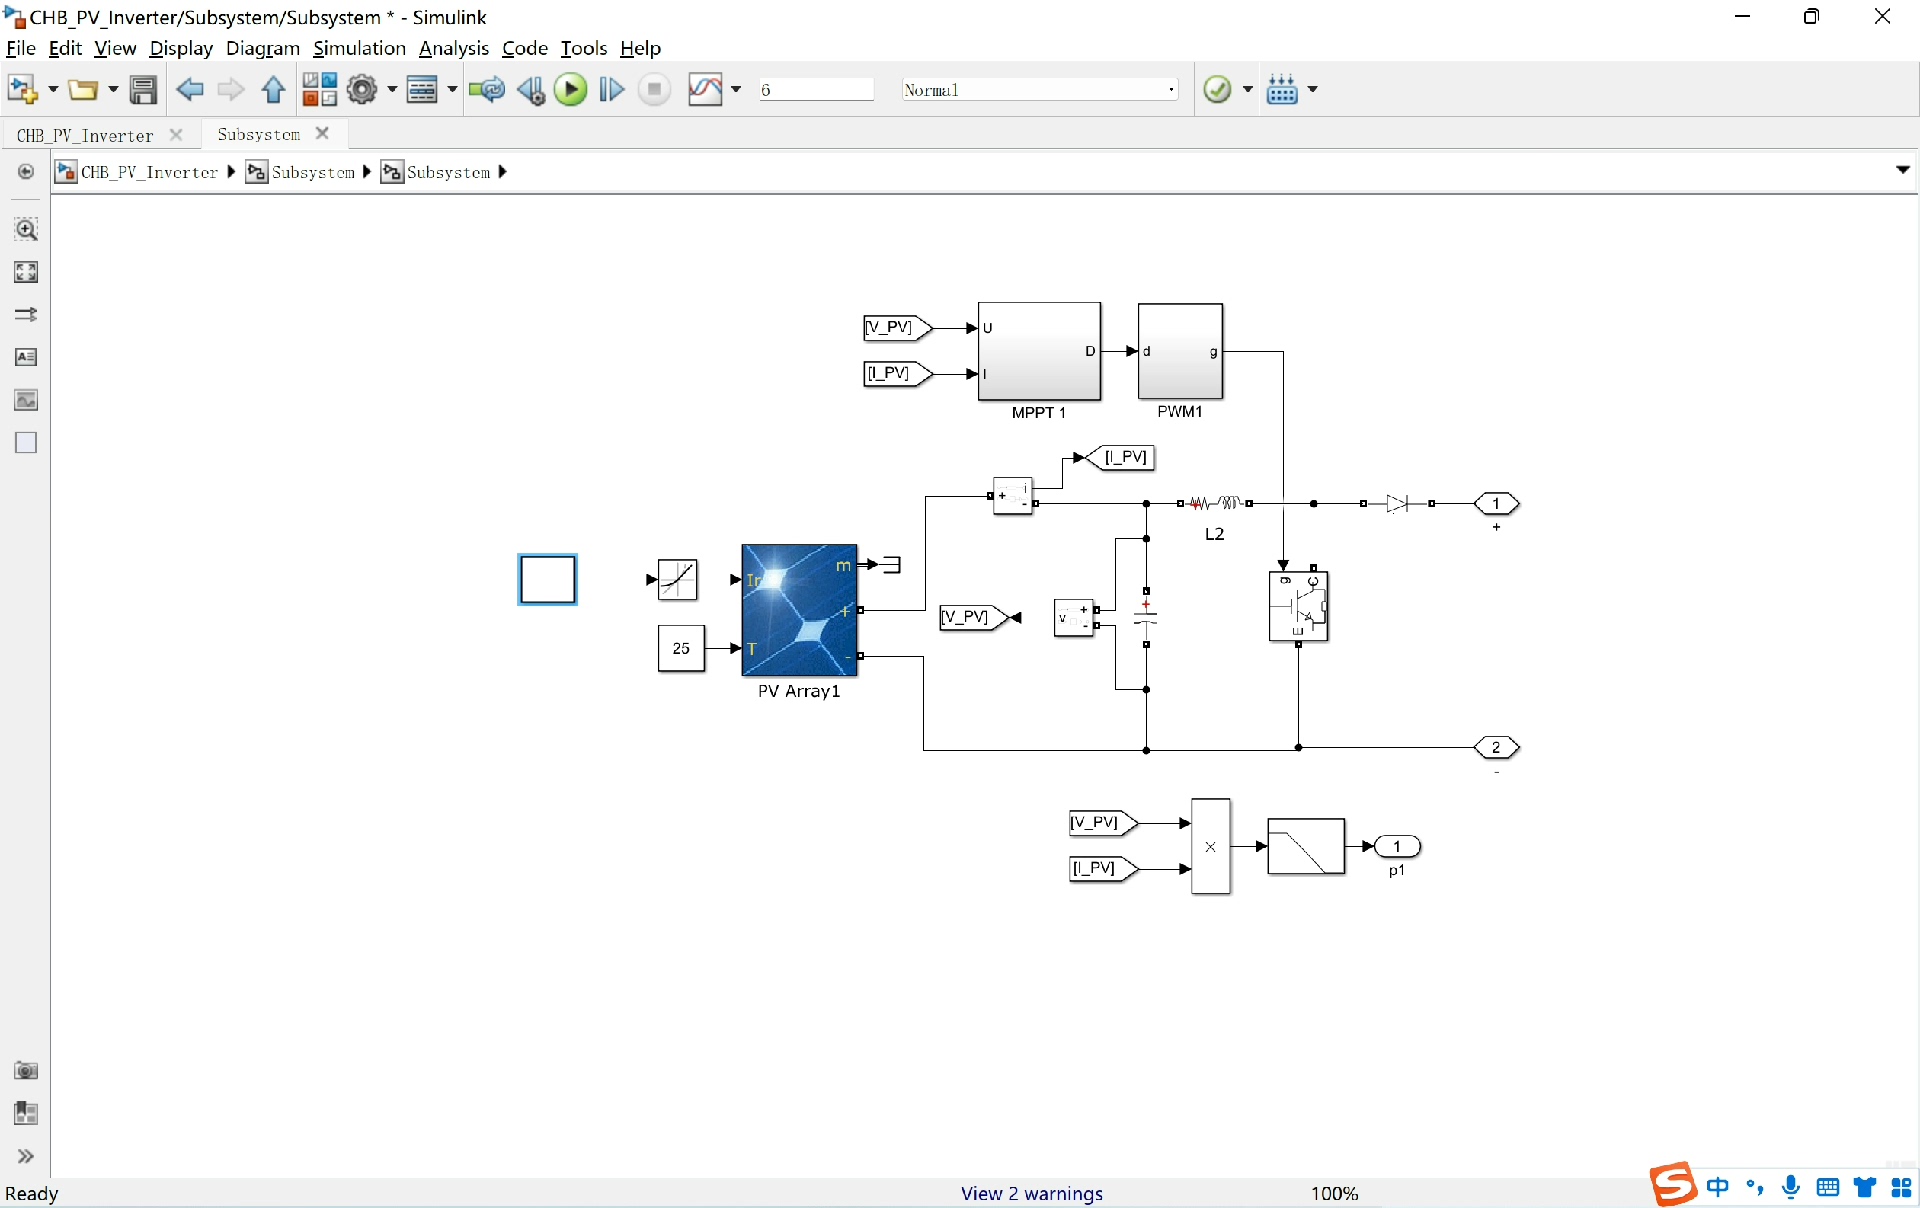The width and height of the screenshot is (1920, 1208).
Task: Select the Zoom tool in palette
Action: point(26,230)
